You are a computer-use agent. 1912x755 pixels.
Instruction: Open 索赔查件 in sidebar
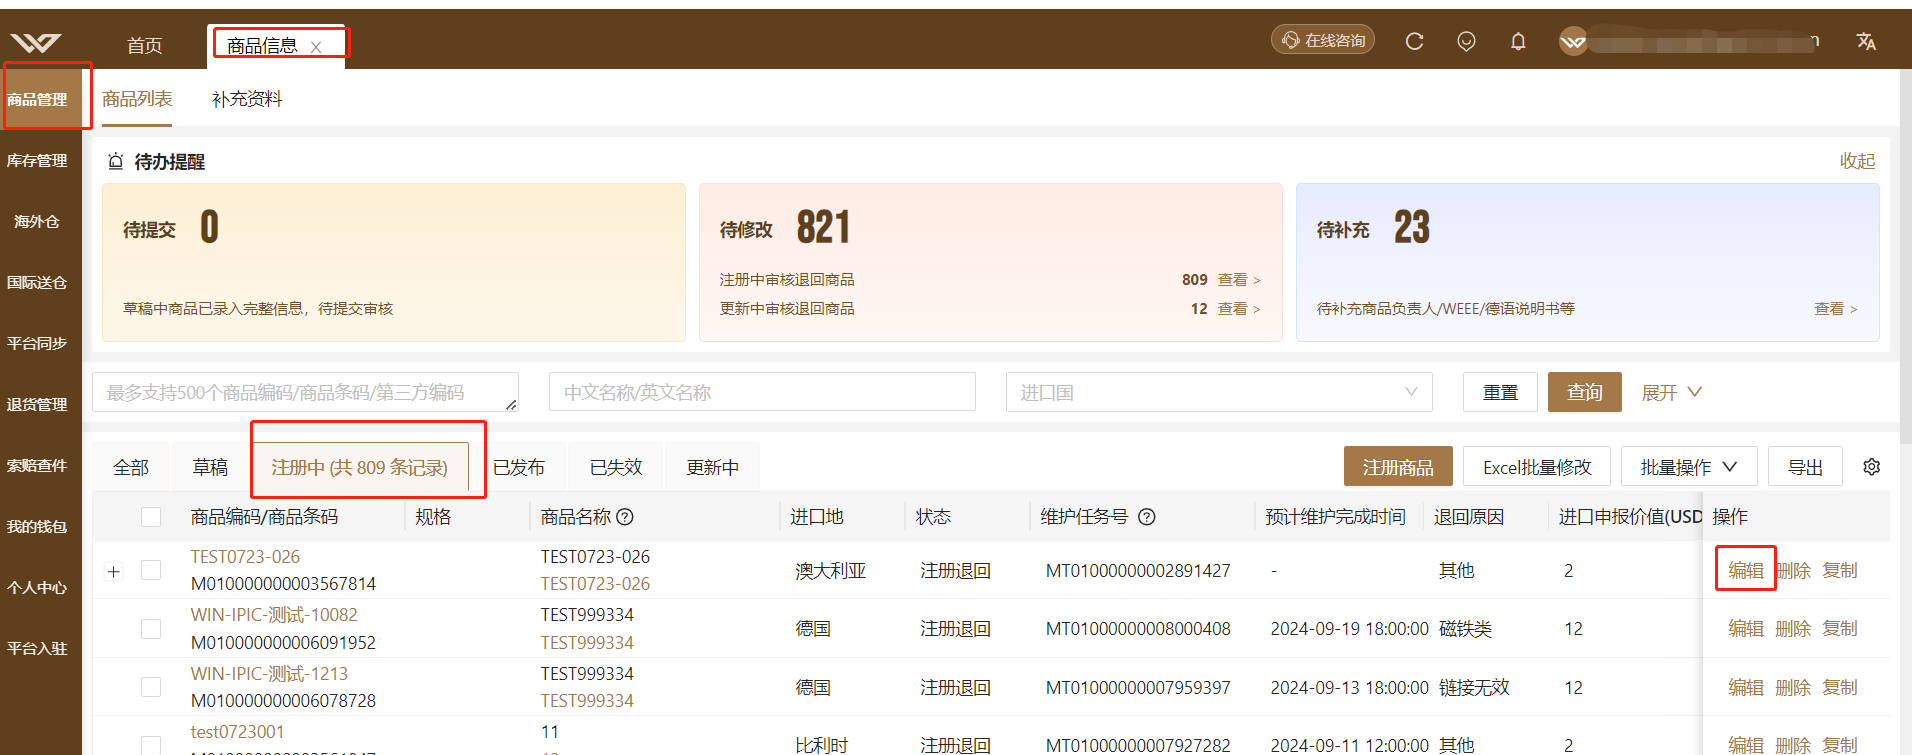(38, 465)
